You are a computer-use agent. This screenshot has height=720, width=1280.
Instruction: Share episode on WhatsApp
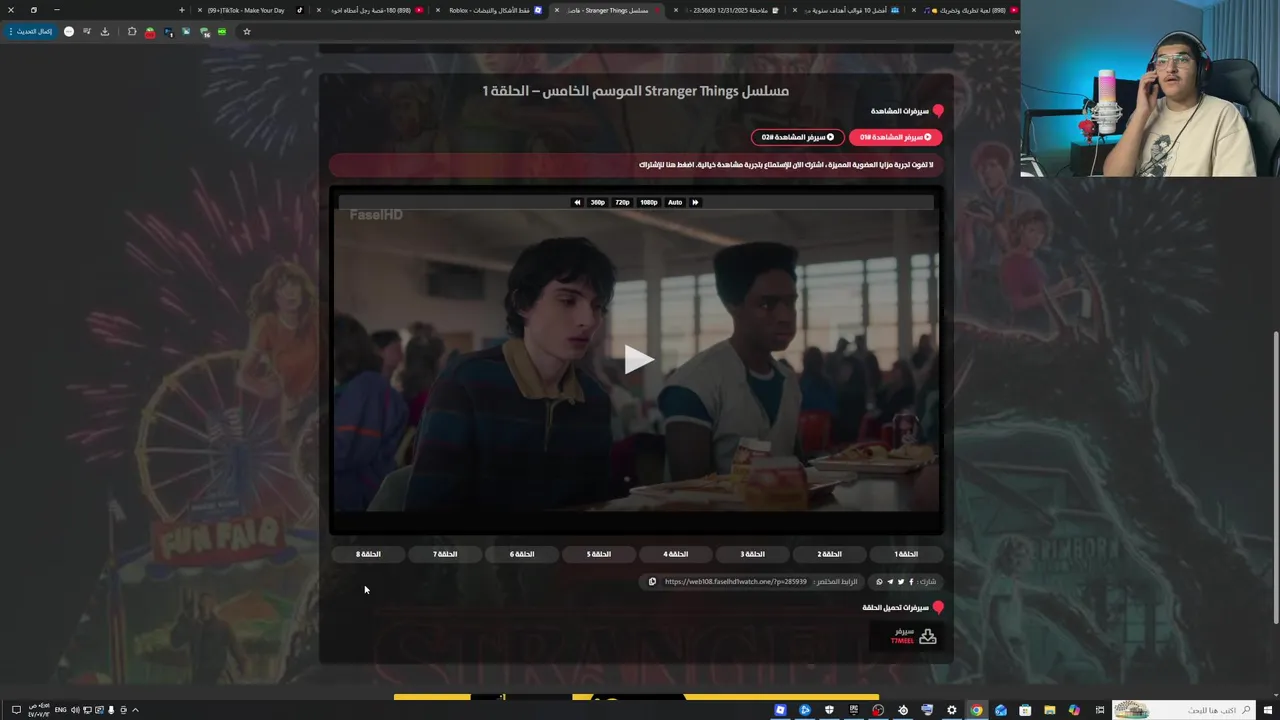[x=879, y=581]
